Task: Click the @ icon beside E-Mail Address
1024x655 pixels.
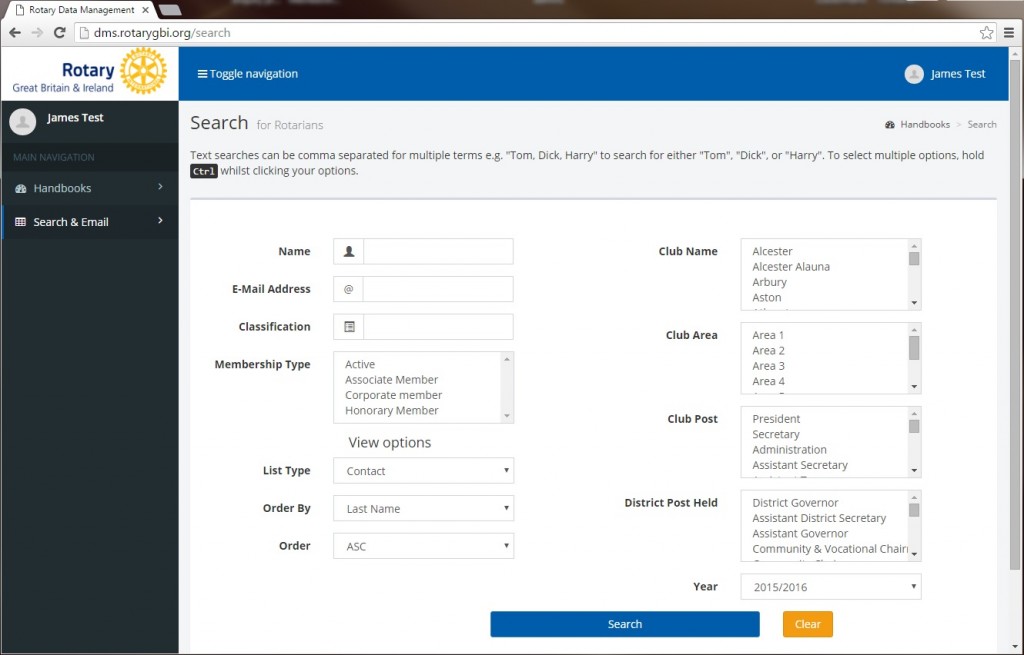Action: coord(349,289)
